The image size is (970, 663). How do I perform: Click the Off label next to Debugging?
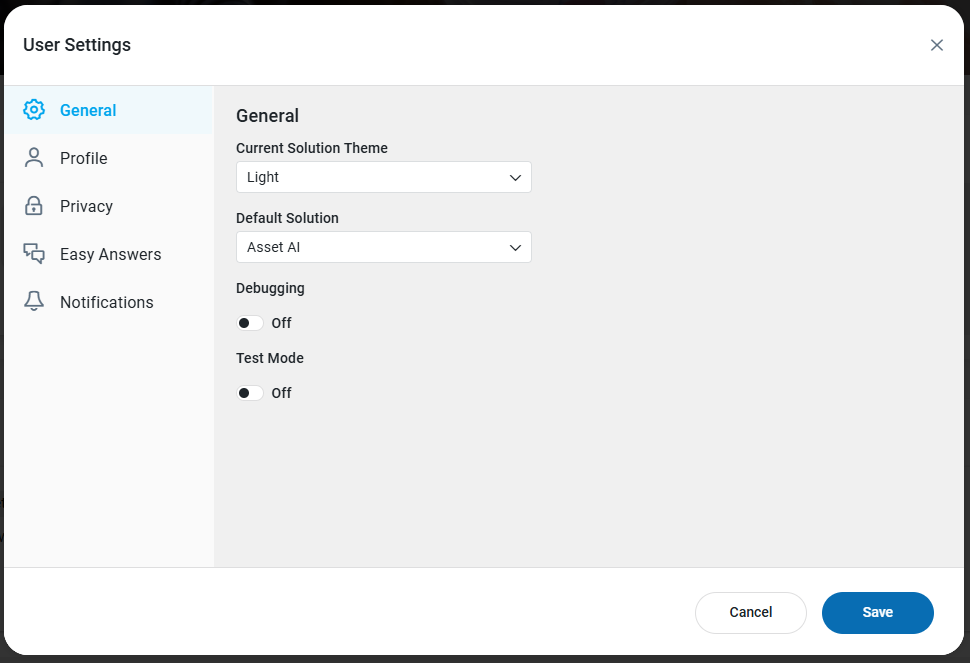tap(281, 323)
